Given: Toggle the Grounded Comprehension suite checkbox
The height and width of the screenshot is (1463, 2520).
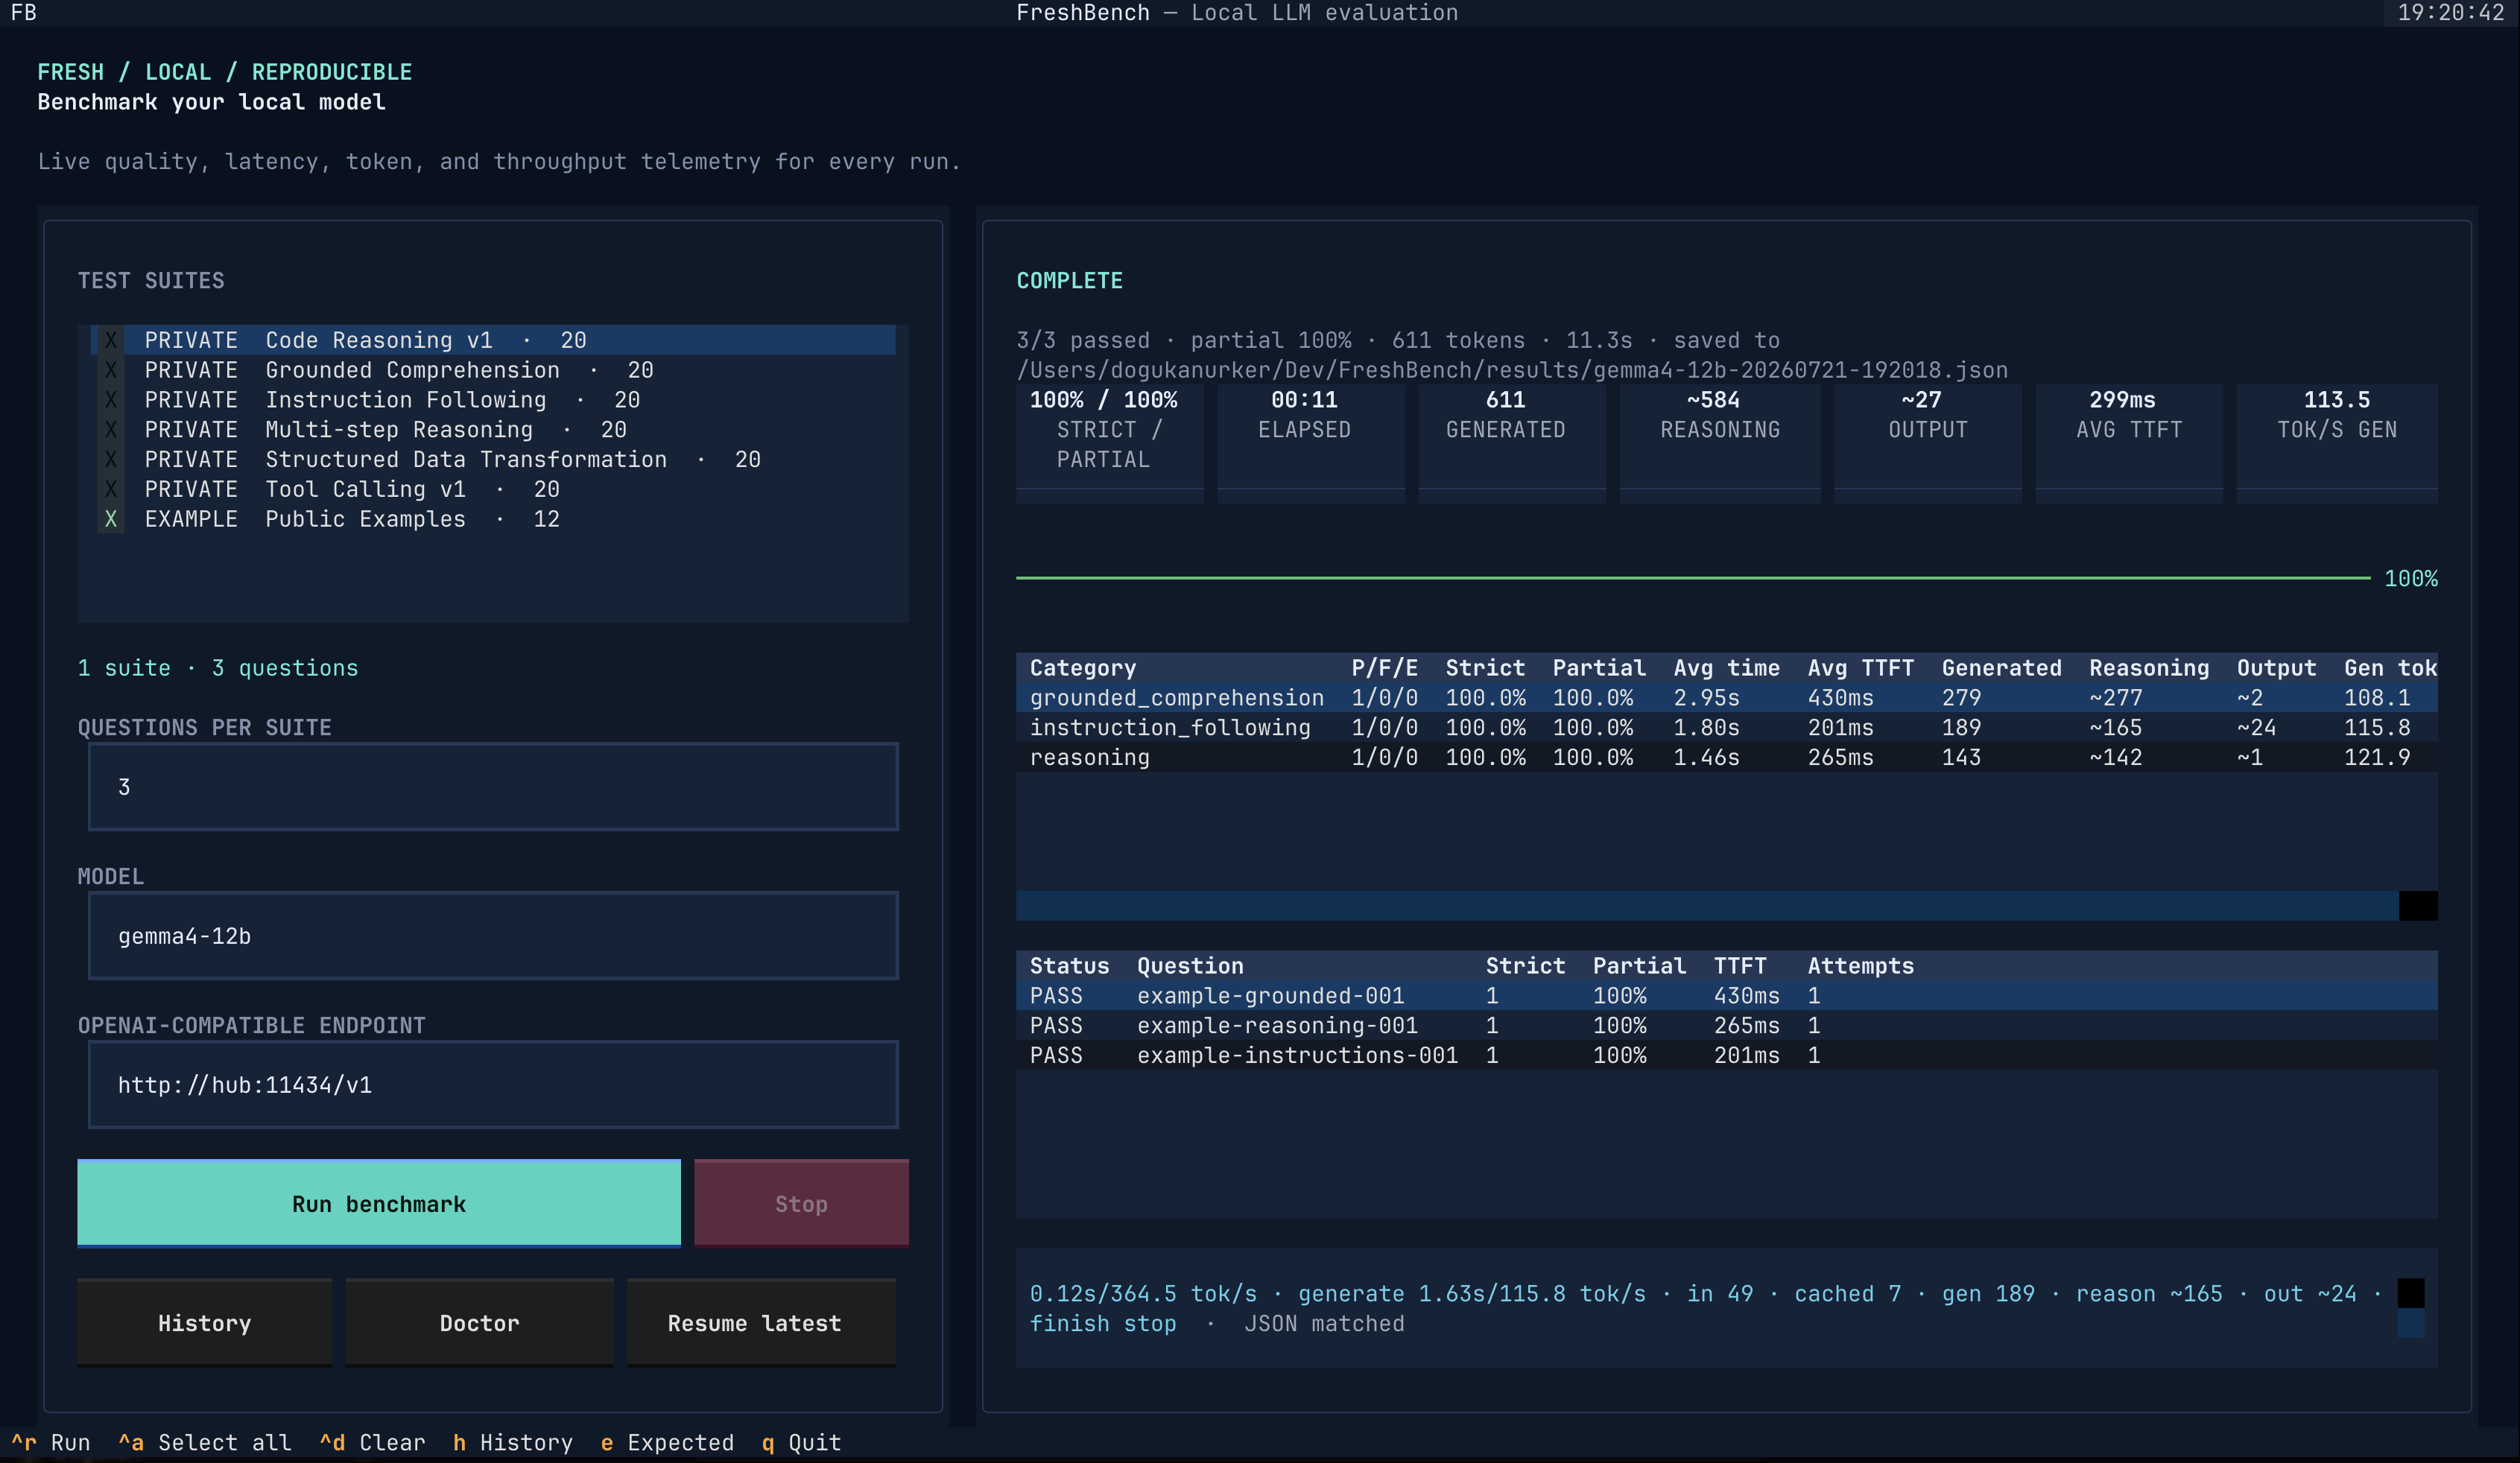Looking at the screenshot, I should [111, 370].
